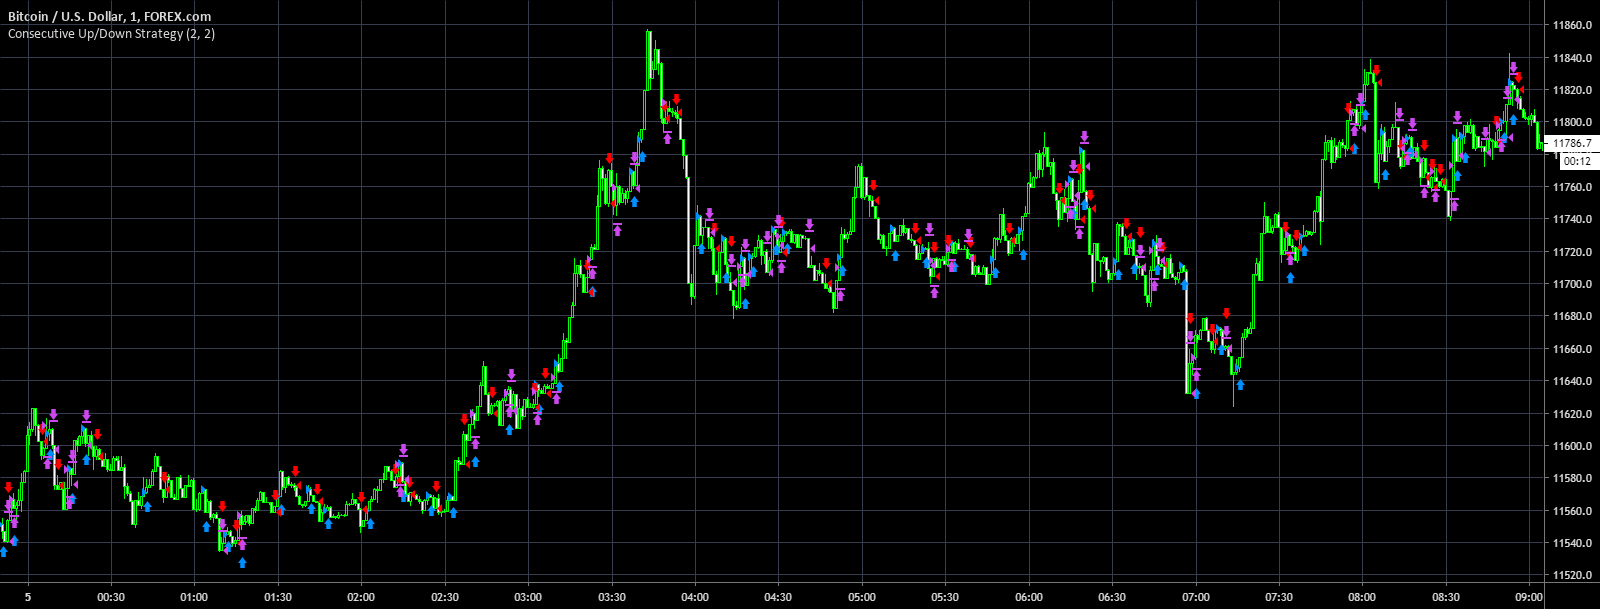Select the 11560.0 price scale value
Viewport: 1600px width, 609px height.
click(1572, 511)
